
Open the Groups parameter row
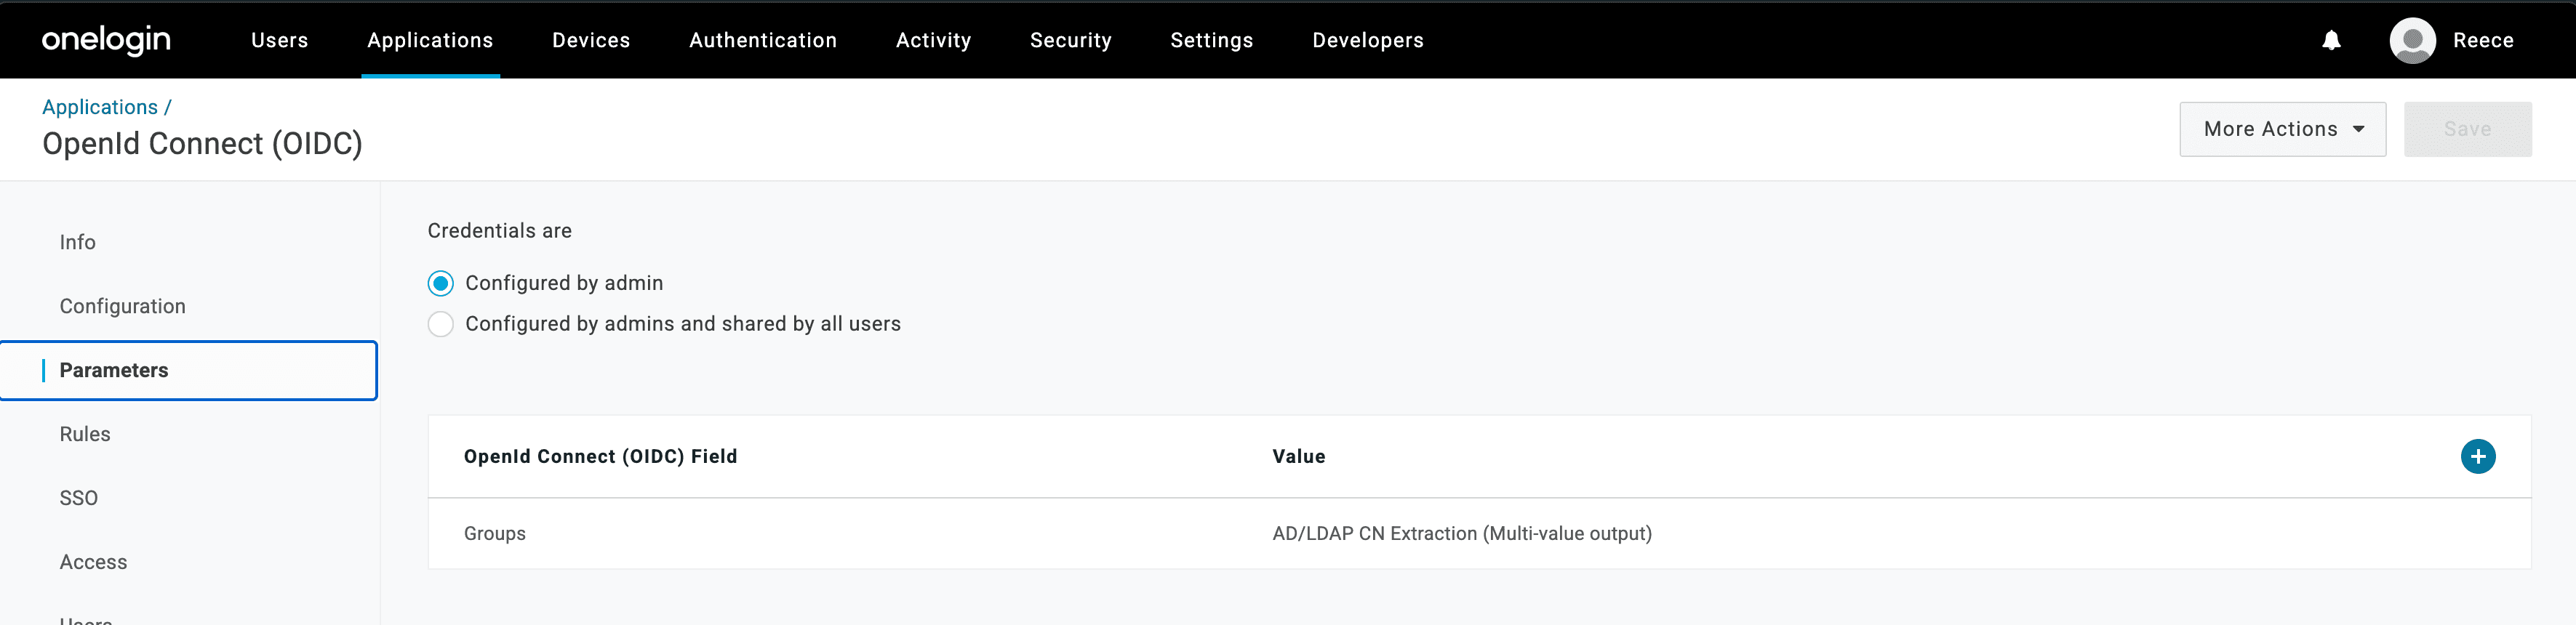tap(1479, 533)
